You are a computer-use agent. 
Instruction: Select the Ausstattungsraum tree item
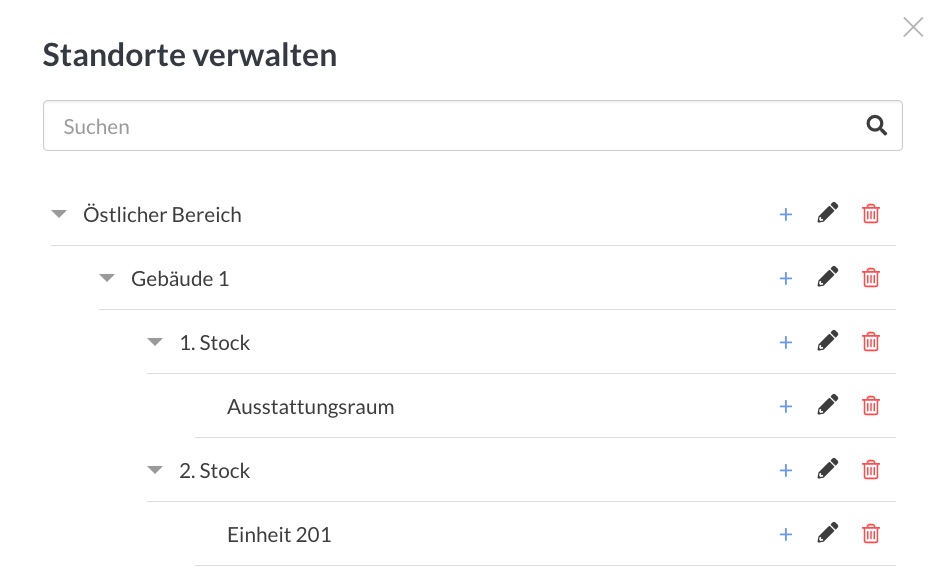click(x=311, y=407)
